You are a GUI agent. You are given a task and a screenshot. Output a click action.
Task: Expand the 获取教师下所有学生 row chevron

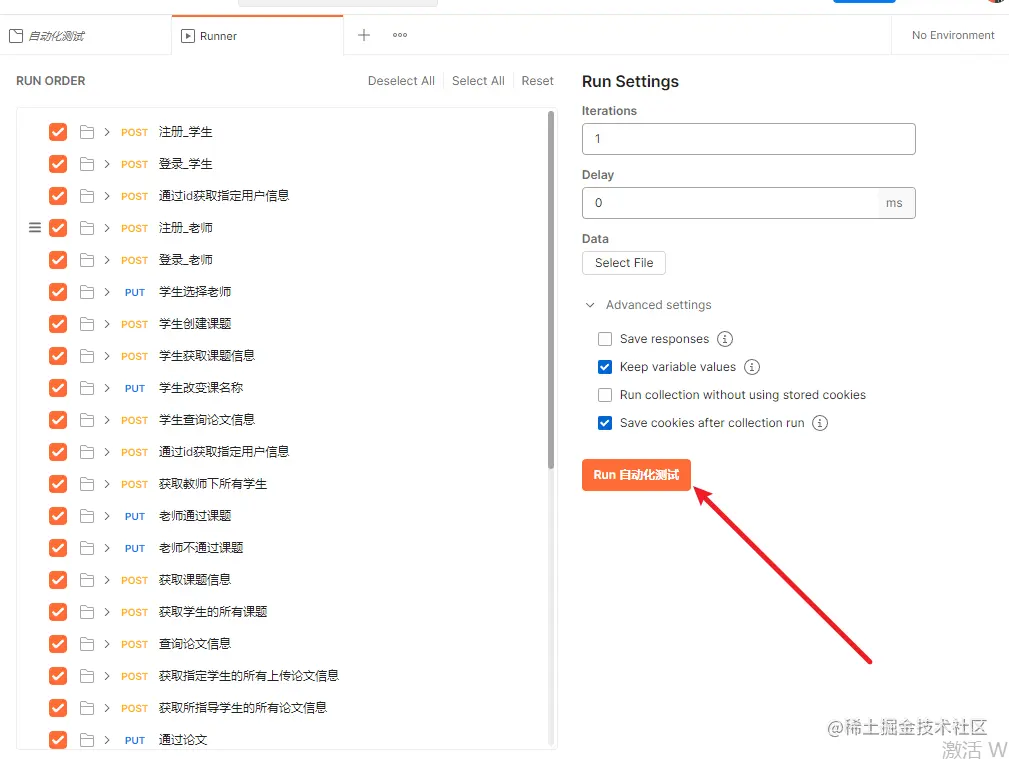click(107, 484)
